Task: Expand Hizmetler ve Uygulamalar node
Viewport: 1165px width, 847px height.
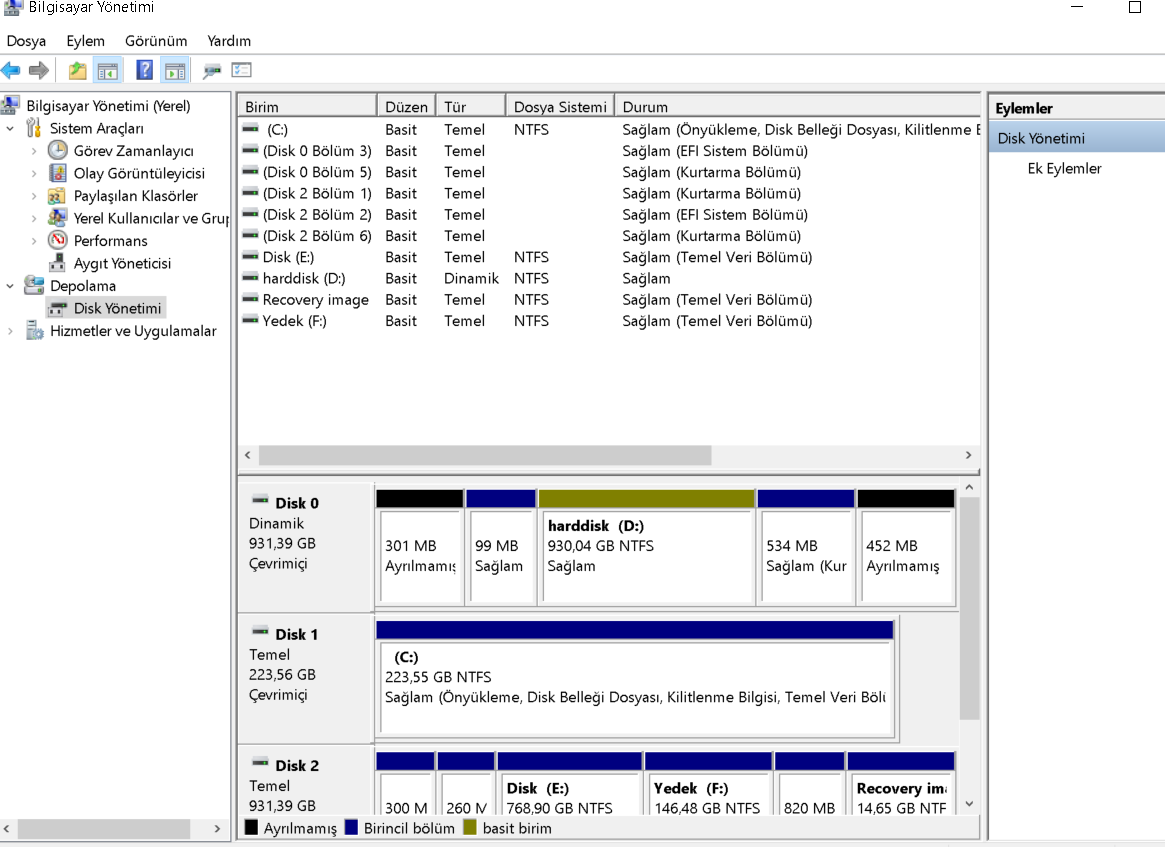Action: click(x=10, y=331)
